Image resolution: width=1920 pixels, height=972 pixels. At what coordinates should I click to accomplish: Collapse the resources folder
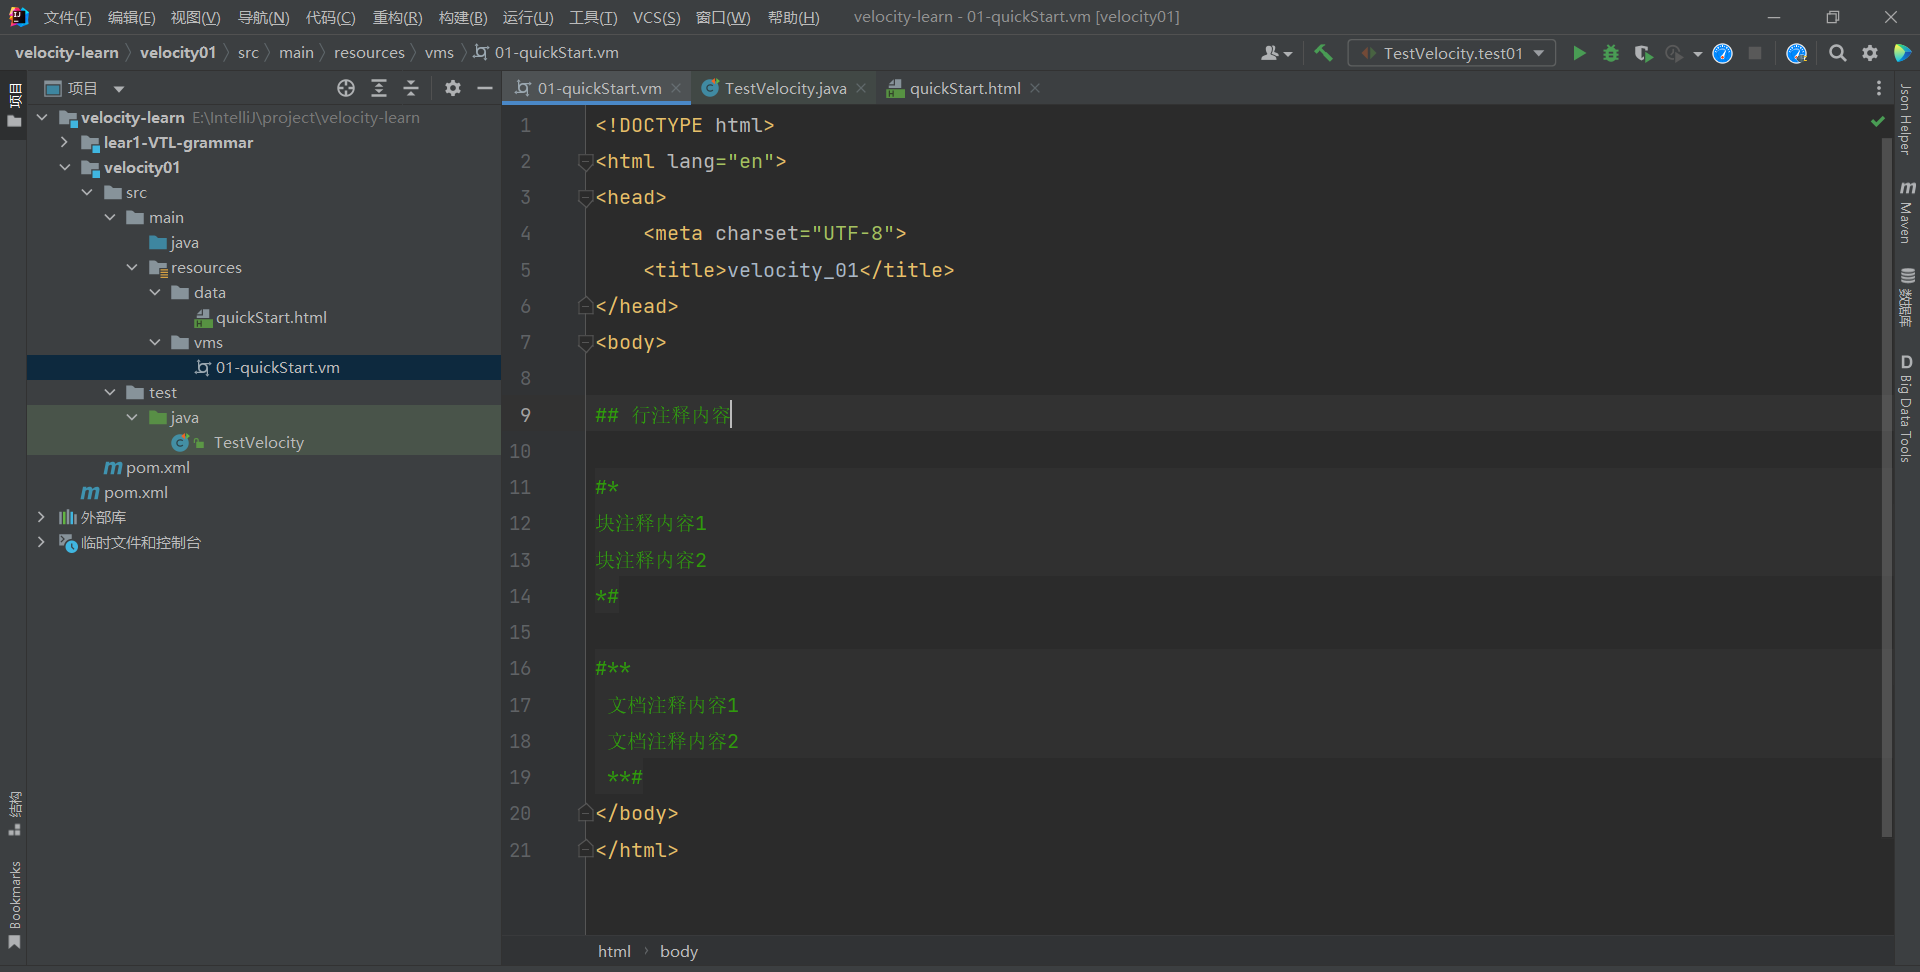point(132,267)
